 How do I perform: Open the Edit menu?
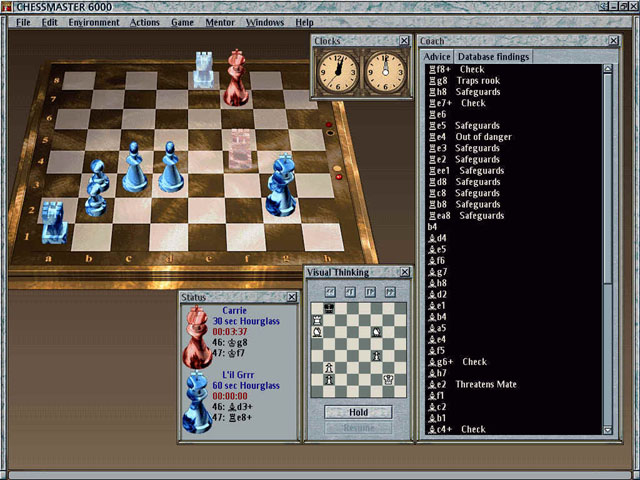point(49,22)
